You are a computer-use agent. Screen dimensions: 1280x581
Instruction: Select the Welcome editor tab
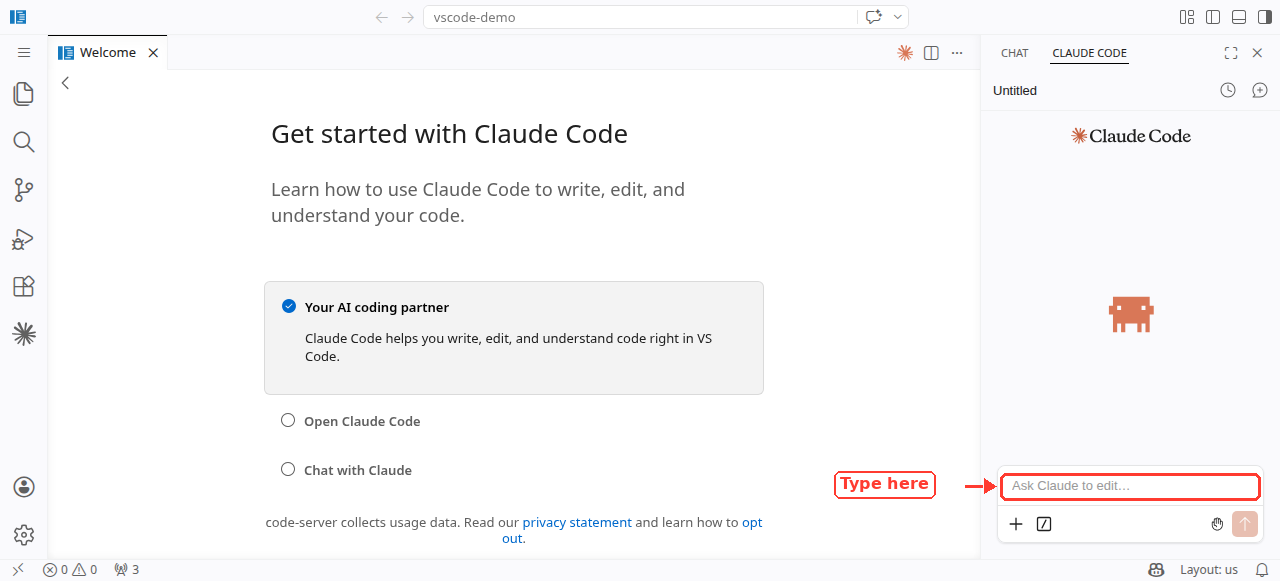click(x=108, y=53)
